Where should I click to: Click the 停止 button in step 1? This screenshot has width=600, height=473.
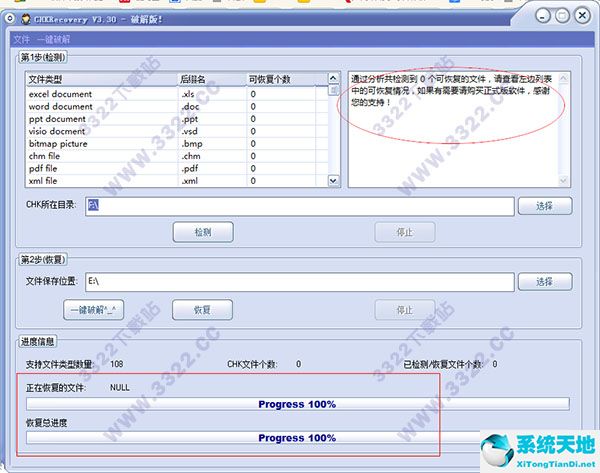point(405,232)
